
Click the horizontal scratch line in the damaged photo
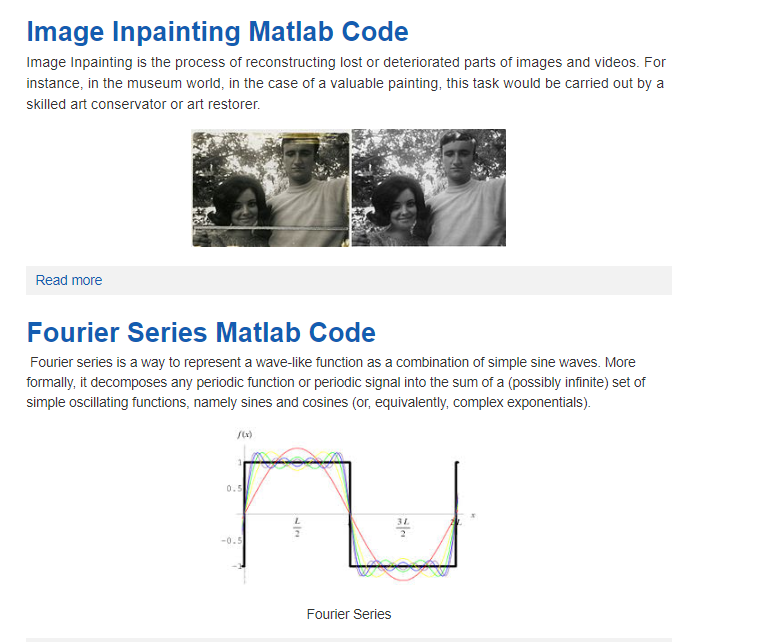pyautogui.click(x=271, y=228)
